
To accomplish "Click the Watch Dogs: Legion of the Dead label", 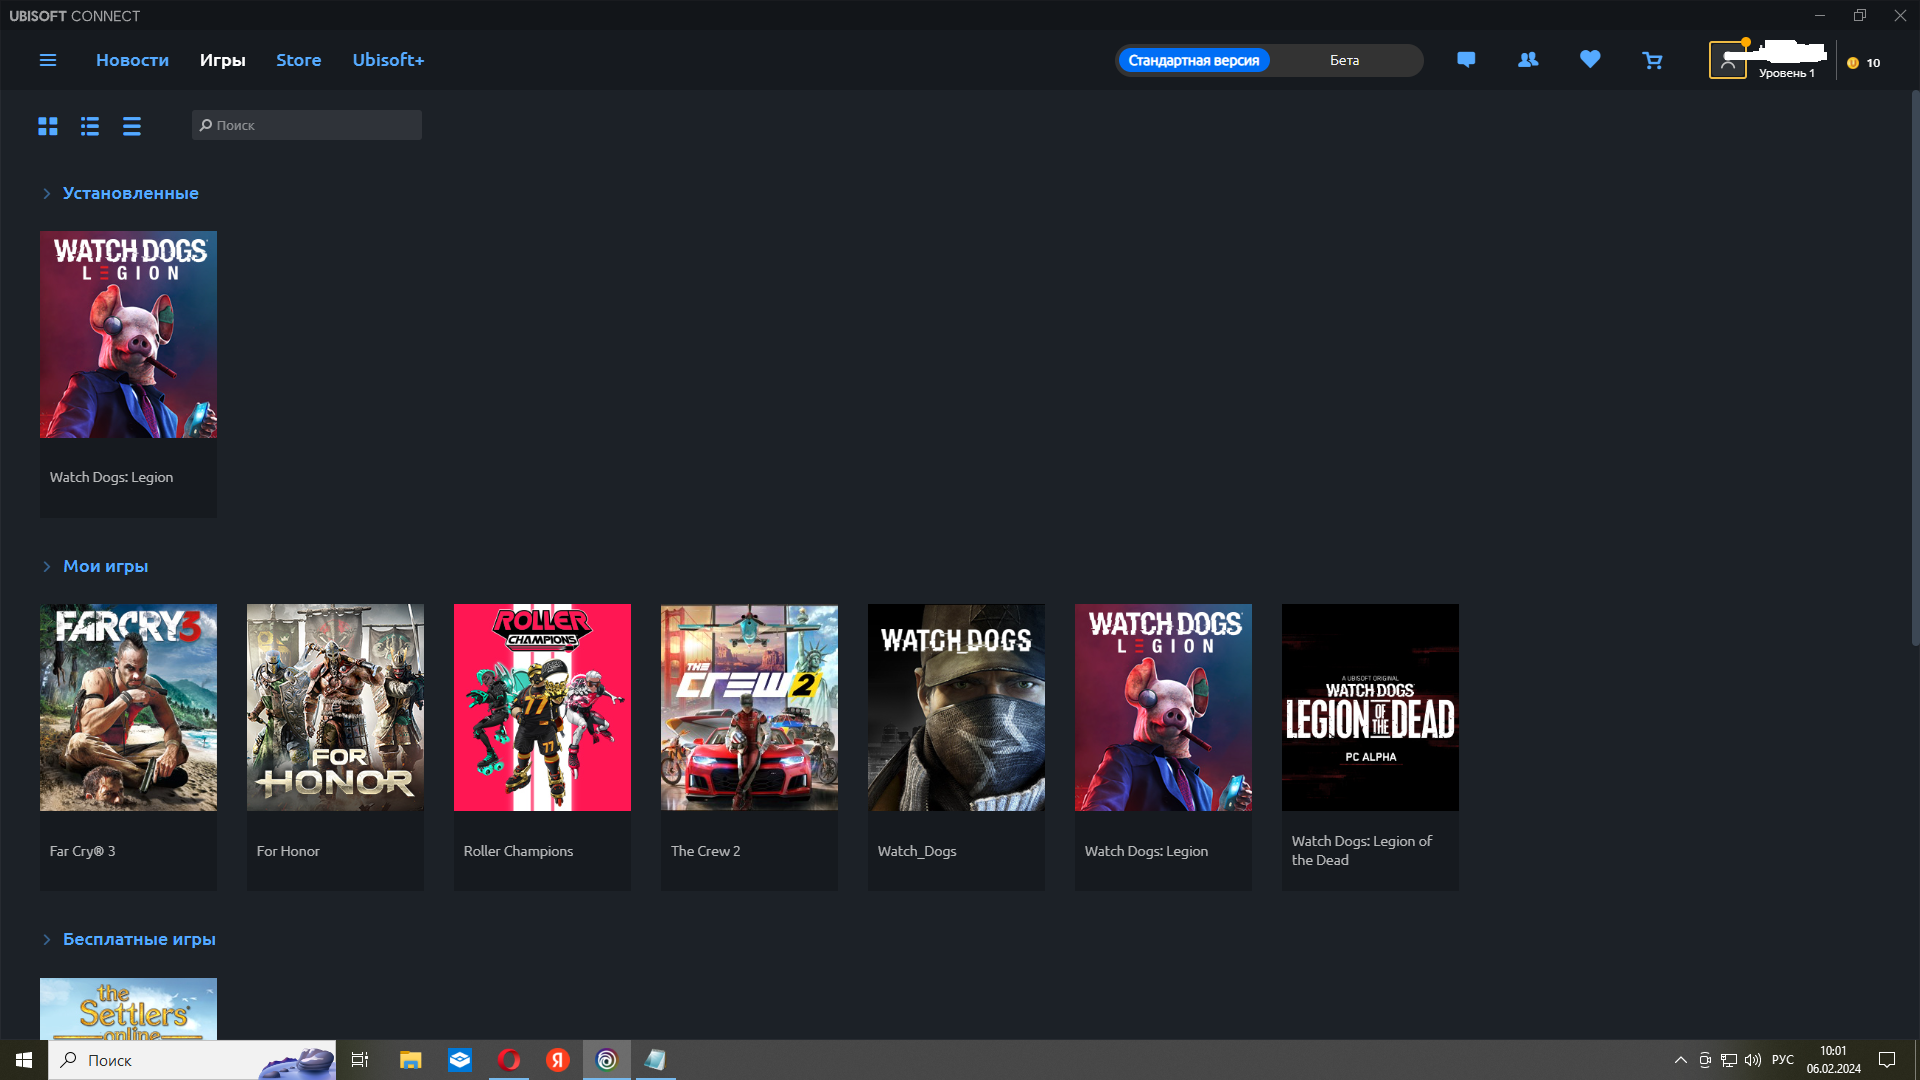I will 1361,850.
